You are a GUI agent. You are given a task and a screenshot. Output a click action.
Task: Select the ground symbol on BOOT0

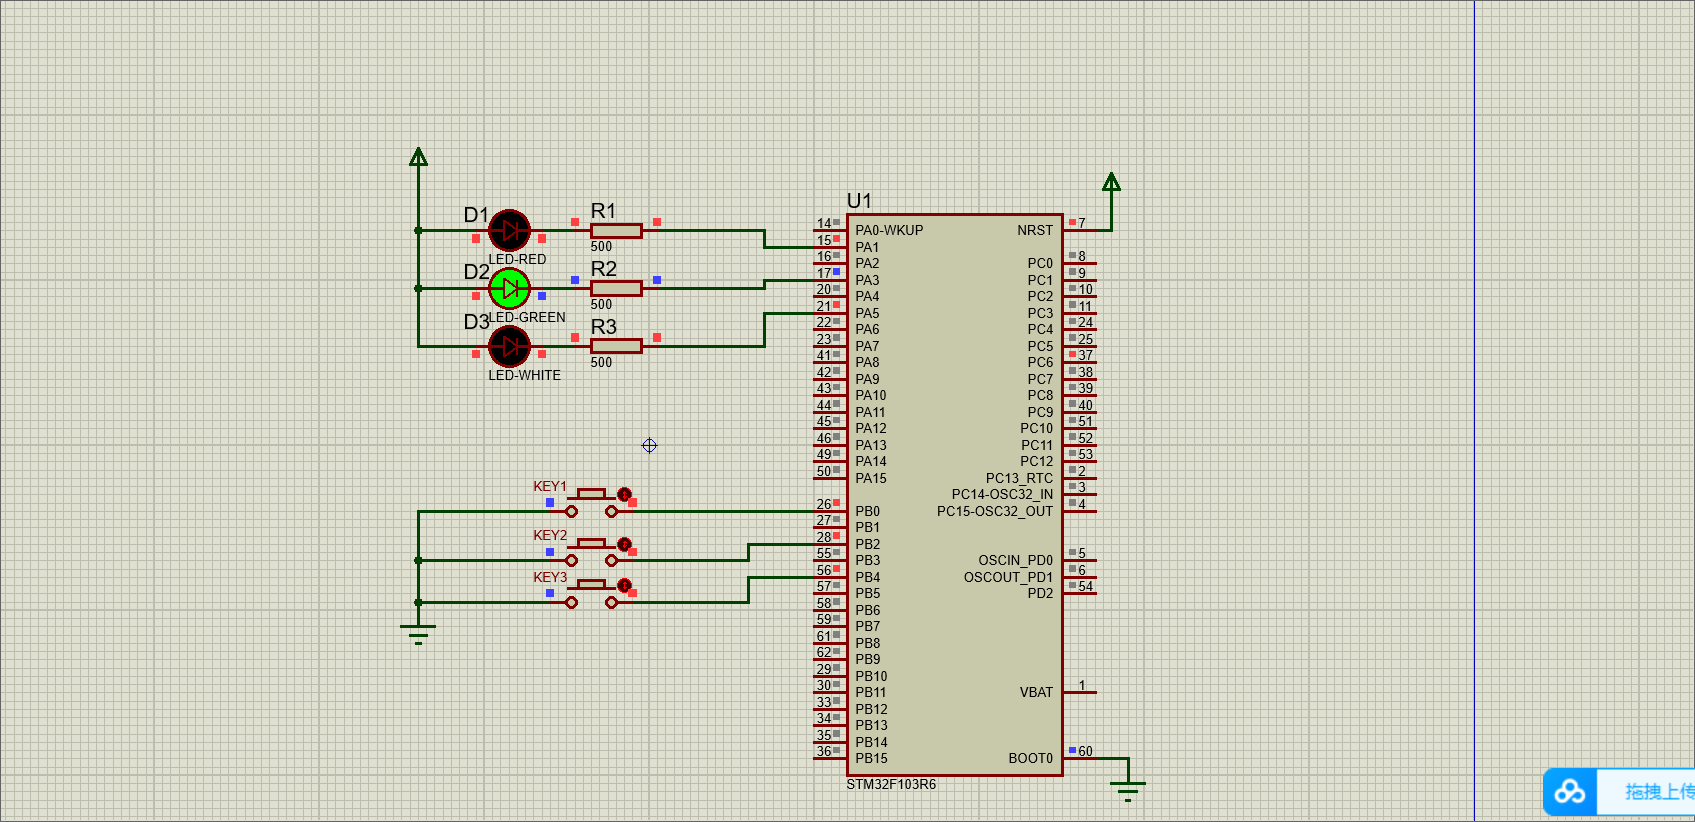[1128, 791]
